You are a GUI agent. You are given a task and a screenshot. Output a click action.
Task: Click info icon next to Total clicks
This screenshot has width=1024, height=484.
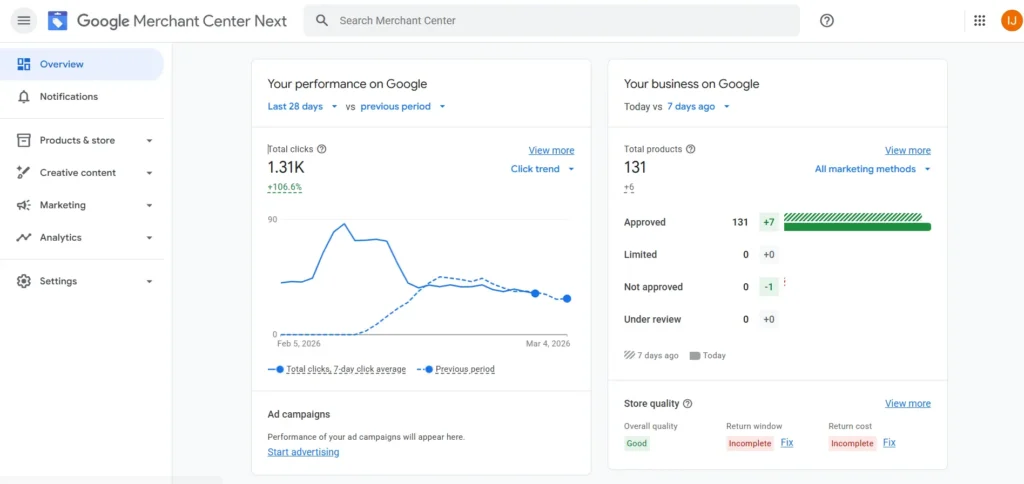[321, 149]
